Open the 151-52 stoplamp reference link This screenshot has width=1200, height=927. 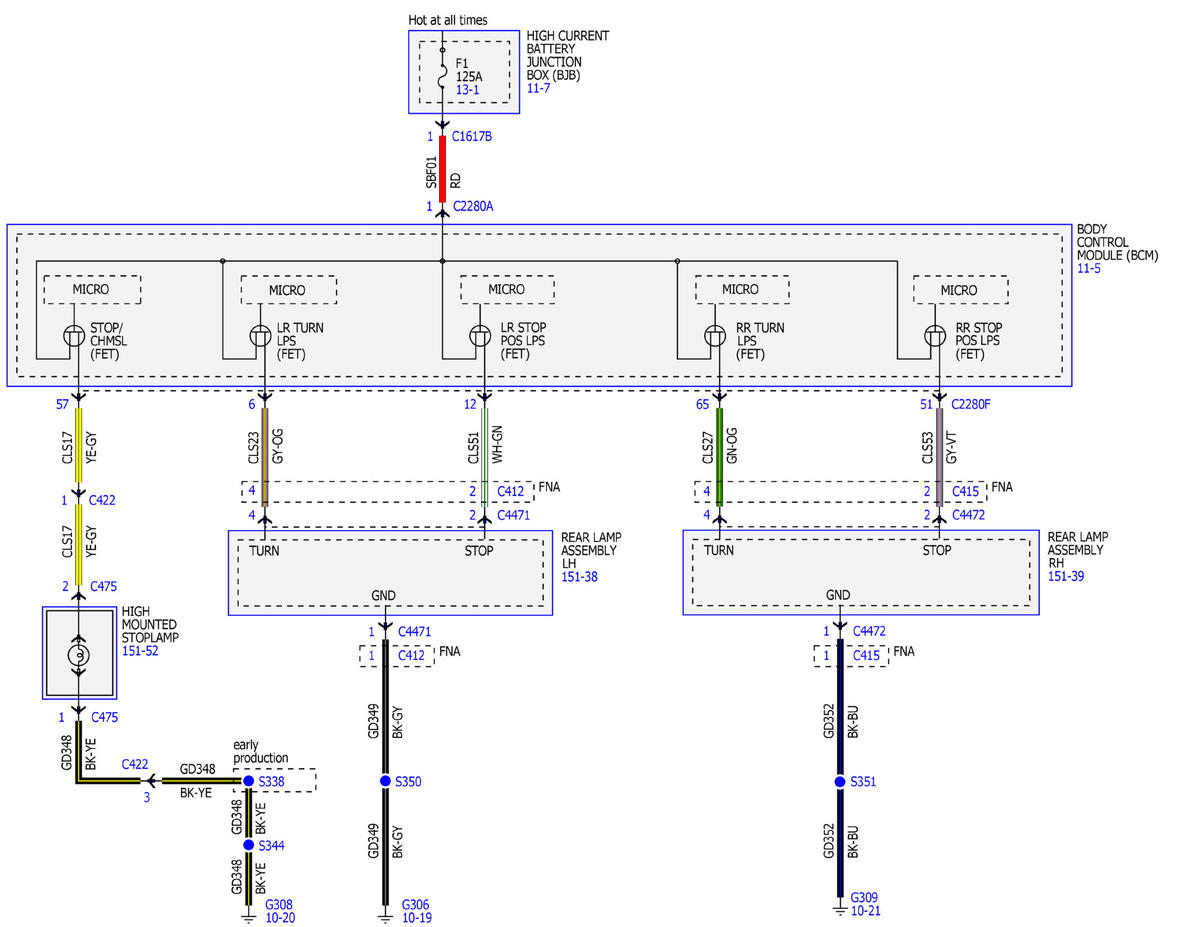click(x=139, y=650)
